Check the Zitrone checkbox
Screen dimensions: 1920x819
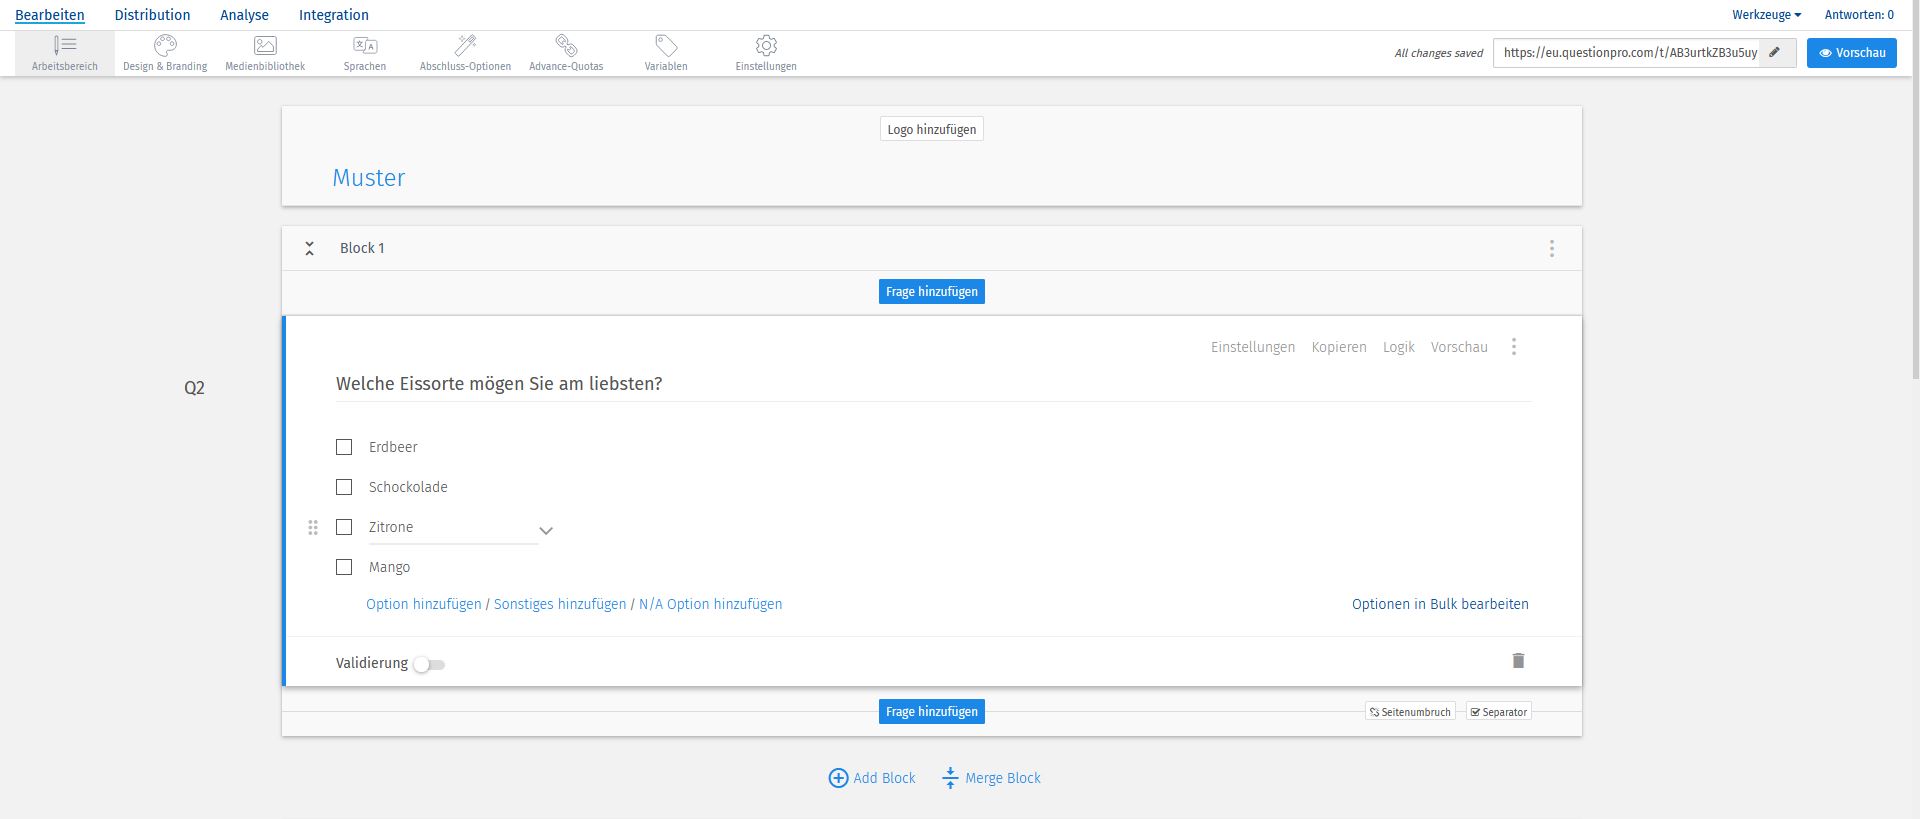tap(344, 527)
